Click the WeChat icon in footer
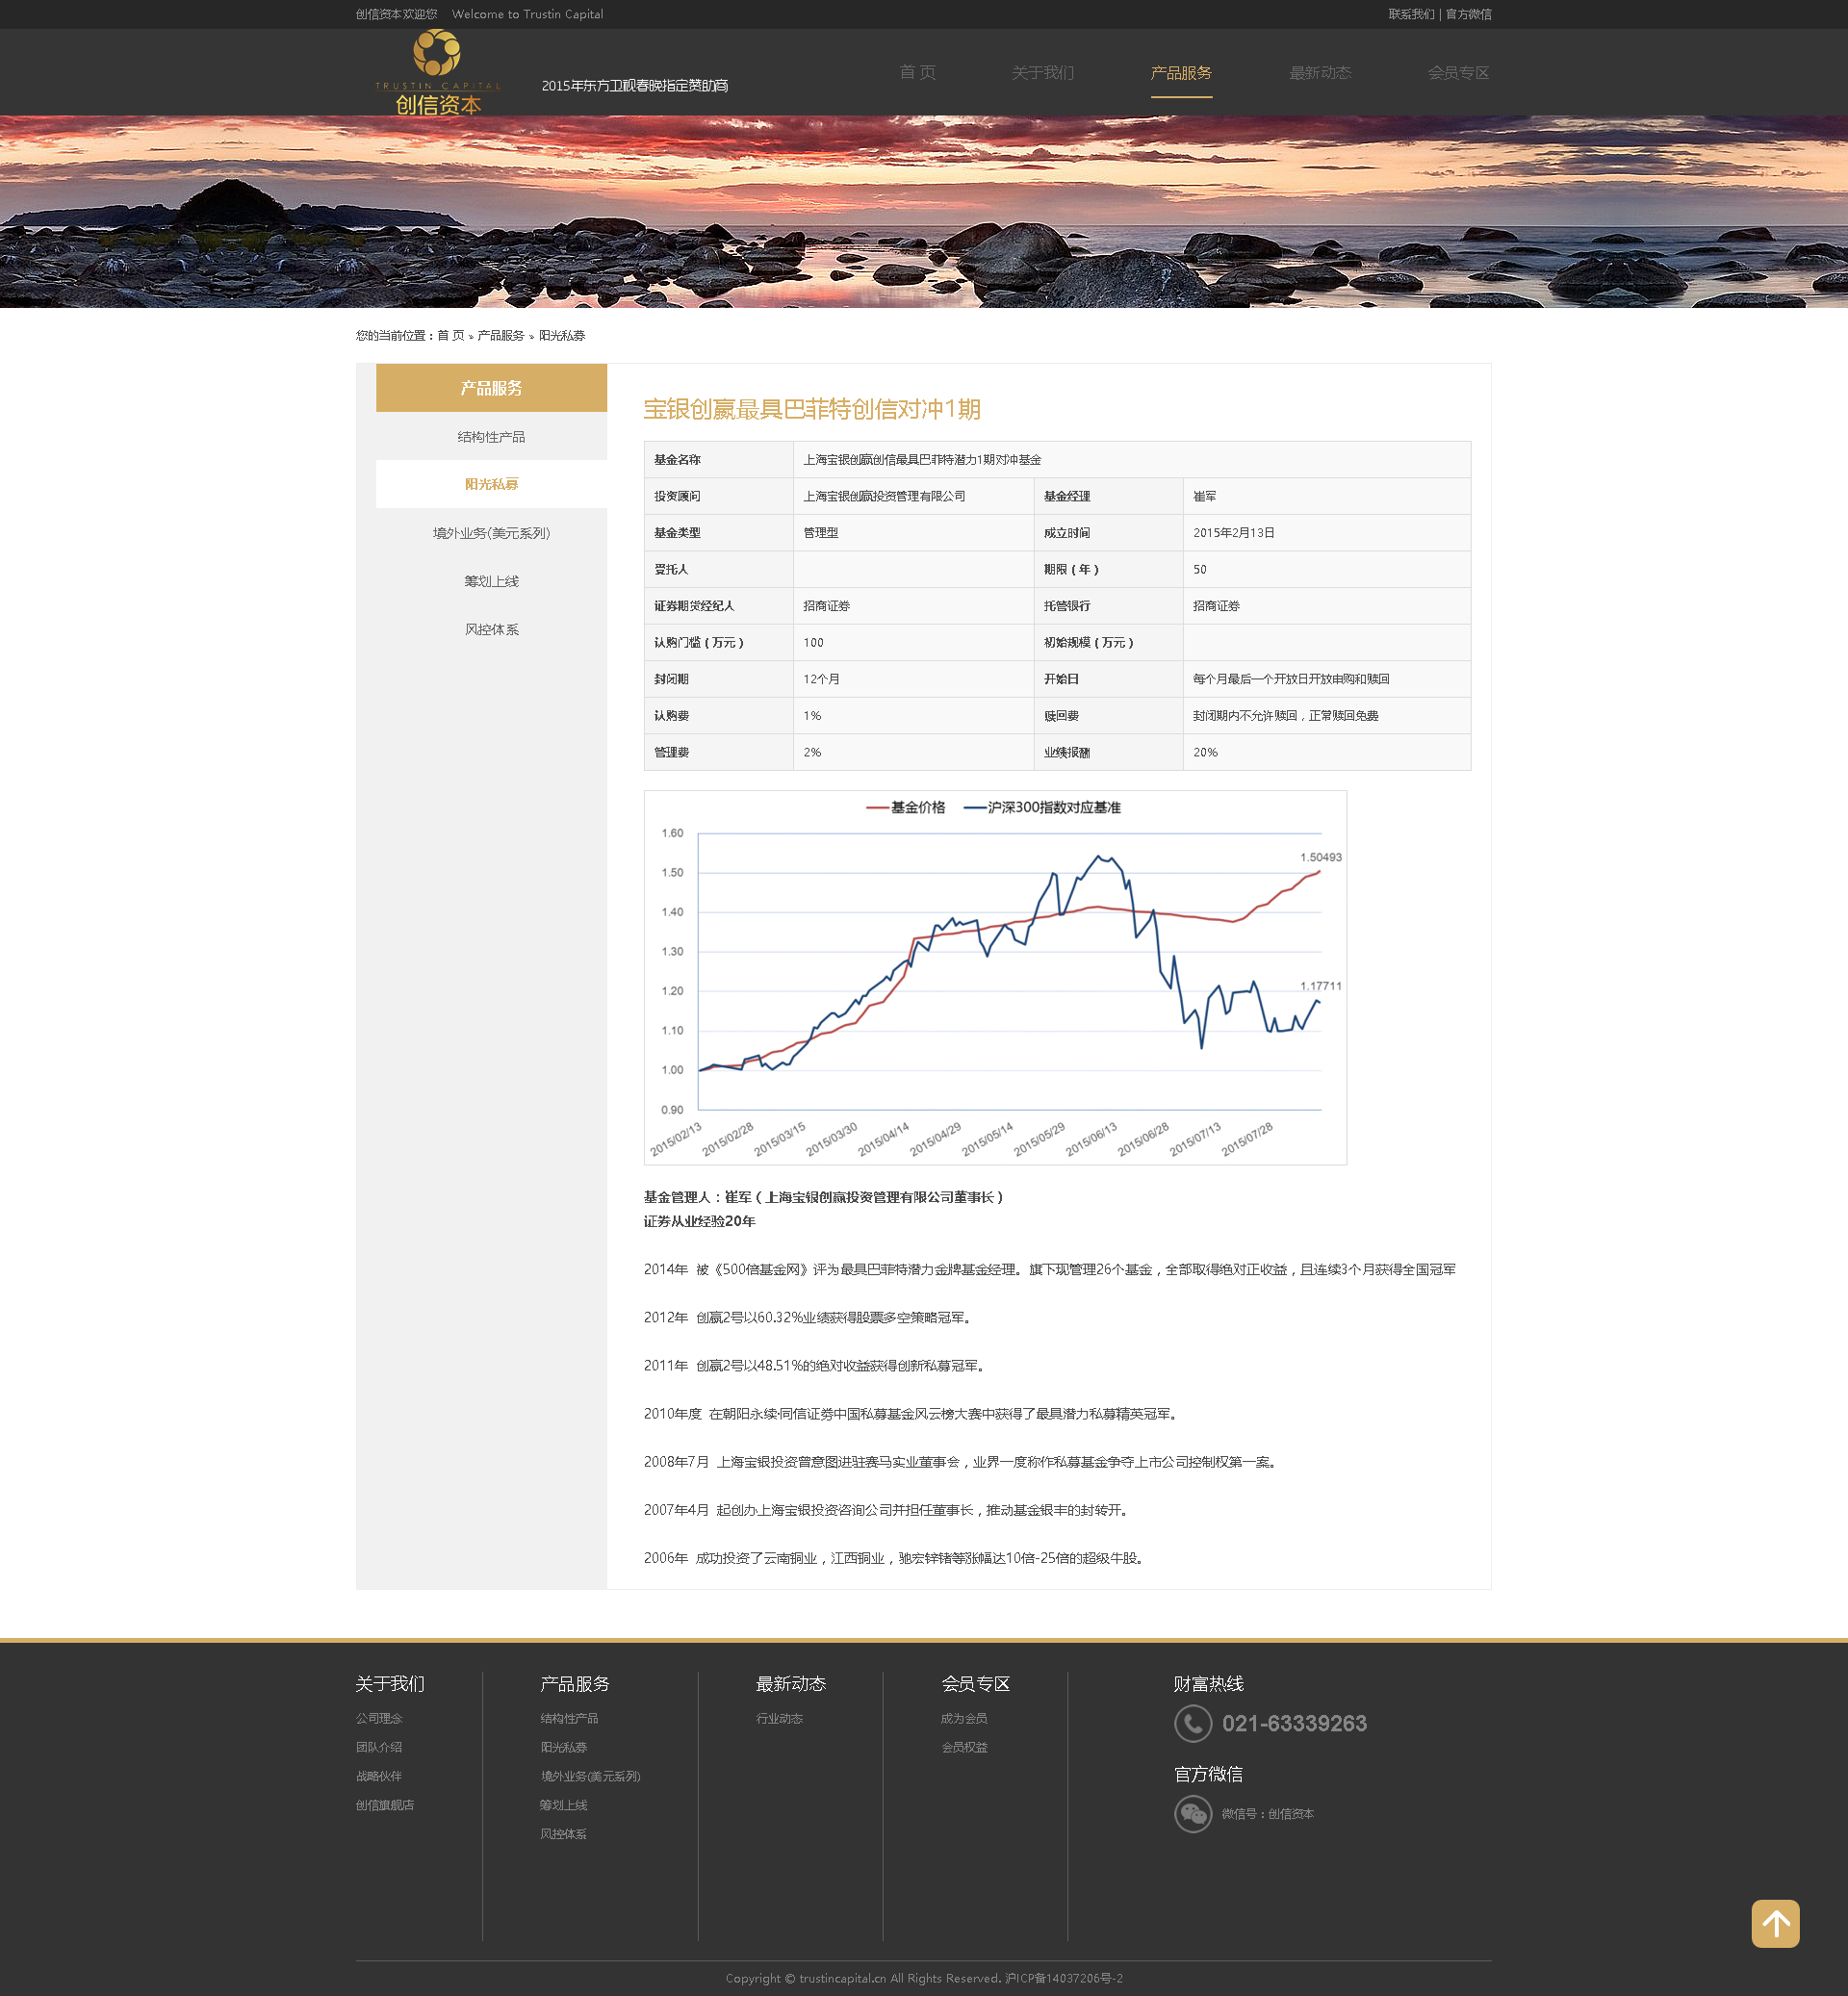The image size is (1848, 1996). (1192, 1813)
